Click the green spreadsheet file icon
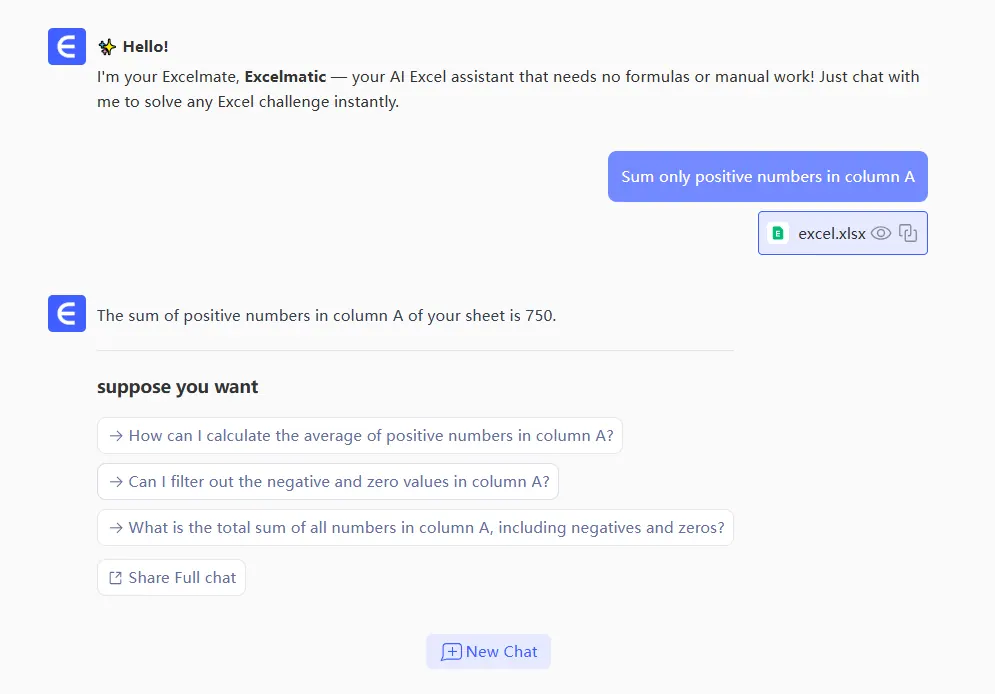This screenshot has width=995, height=694. pos(778,233)
